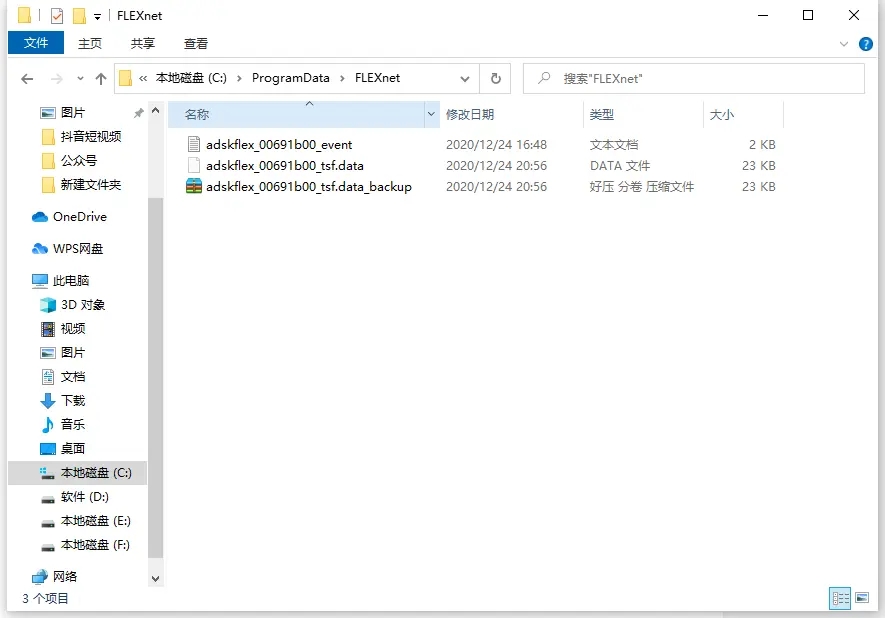Open OneDrive in navigation pane

click(80, 217)
